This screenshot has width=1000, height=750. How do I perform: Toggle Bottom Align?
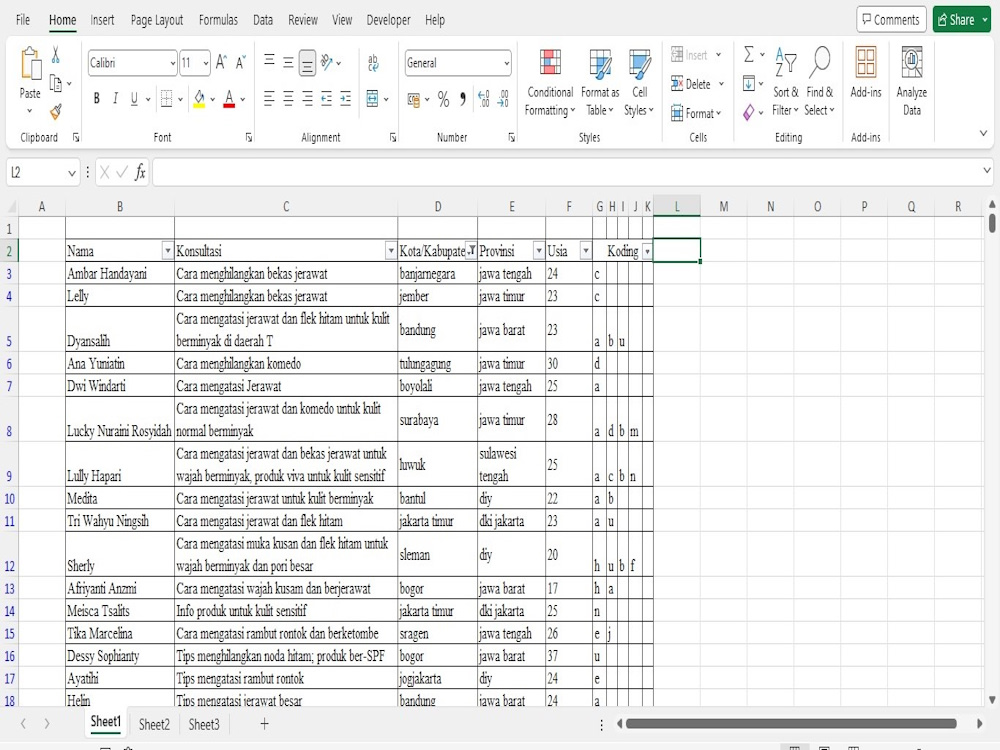pyautogui.click(x=307, y=62)
